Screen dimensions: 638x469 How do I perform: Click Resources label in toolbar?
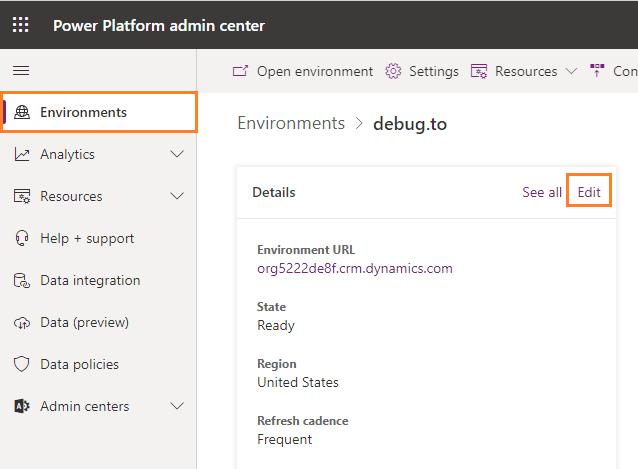tap(526, 72)
